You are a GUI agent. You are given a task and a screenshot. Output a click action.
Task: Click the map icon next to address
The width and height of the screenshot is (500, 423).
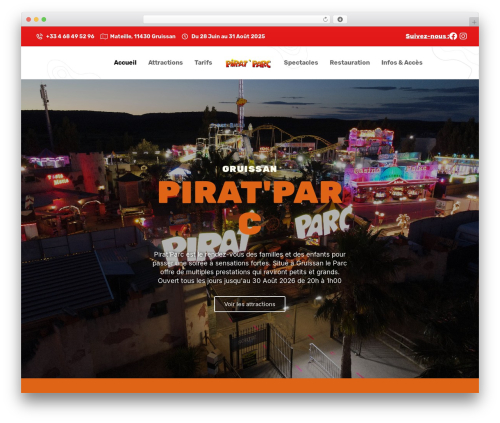(104, 36)
